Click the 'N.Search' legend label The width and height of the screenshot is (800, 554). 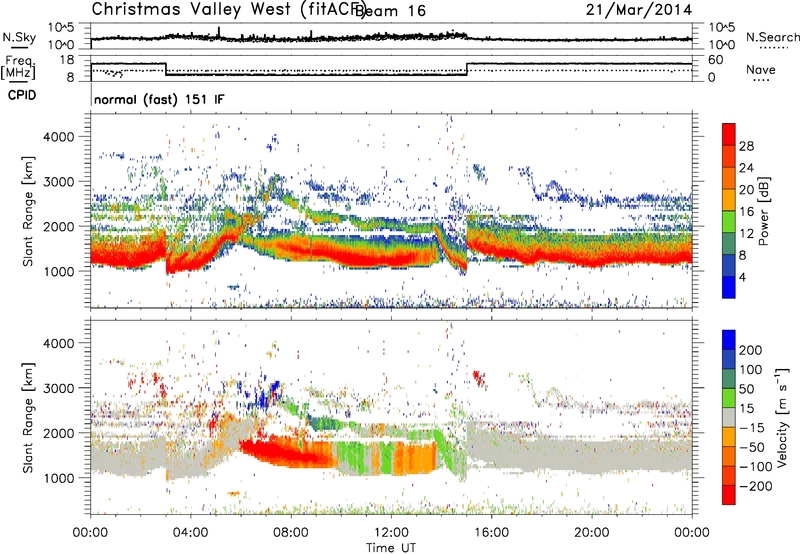pyautogui.click(x=772, y=37)
